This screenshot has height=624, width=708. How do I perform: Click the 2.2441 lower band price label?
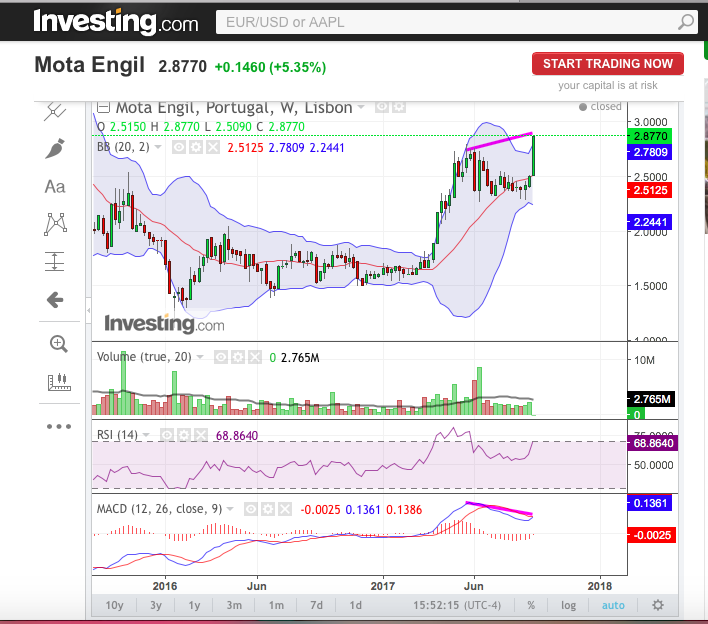tap(650, 222)
